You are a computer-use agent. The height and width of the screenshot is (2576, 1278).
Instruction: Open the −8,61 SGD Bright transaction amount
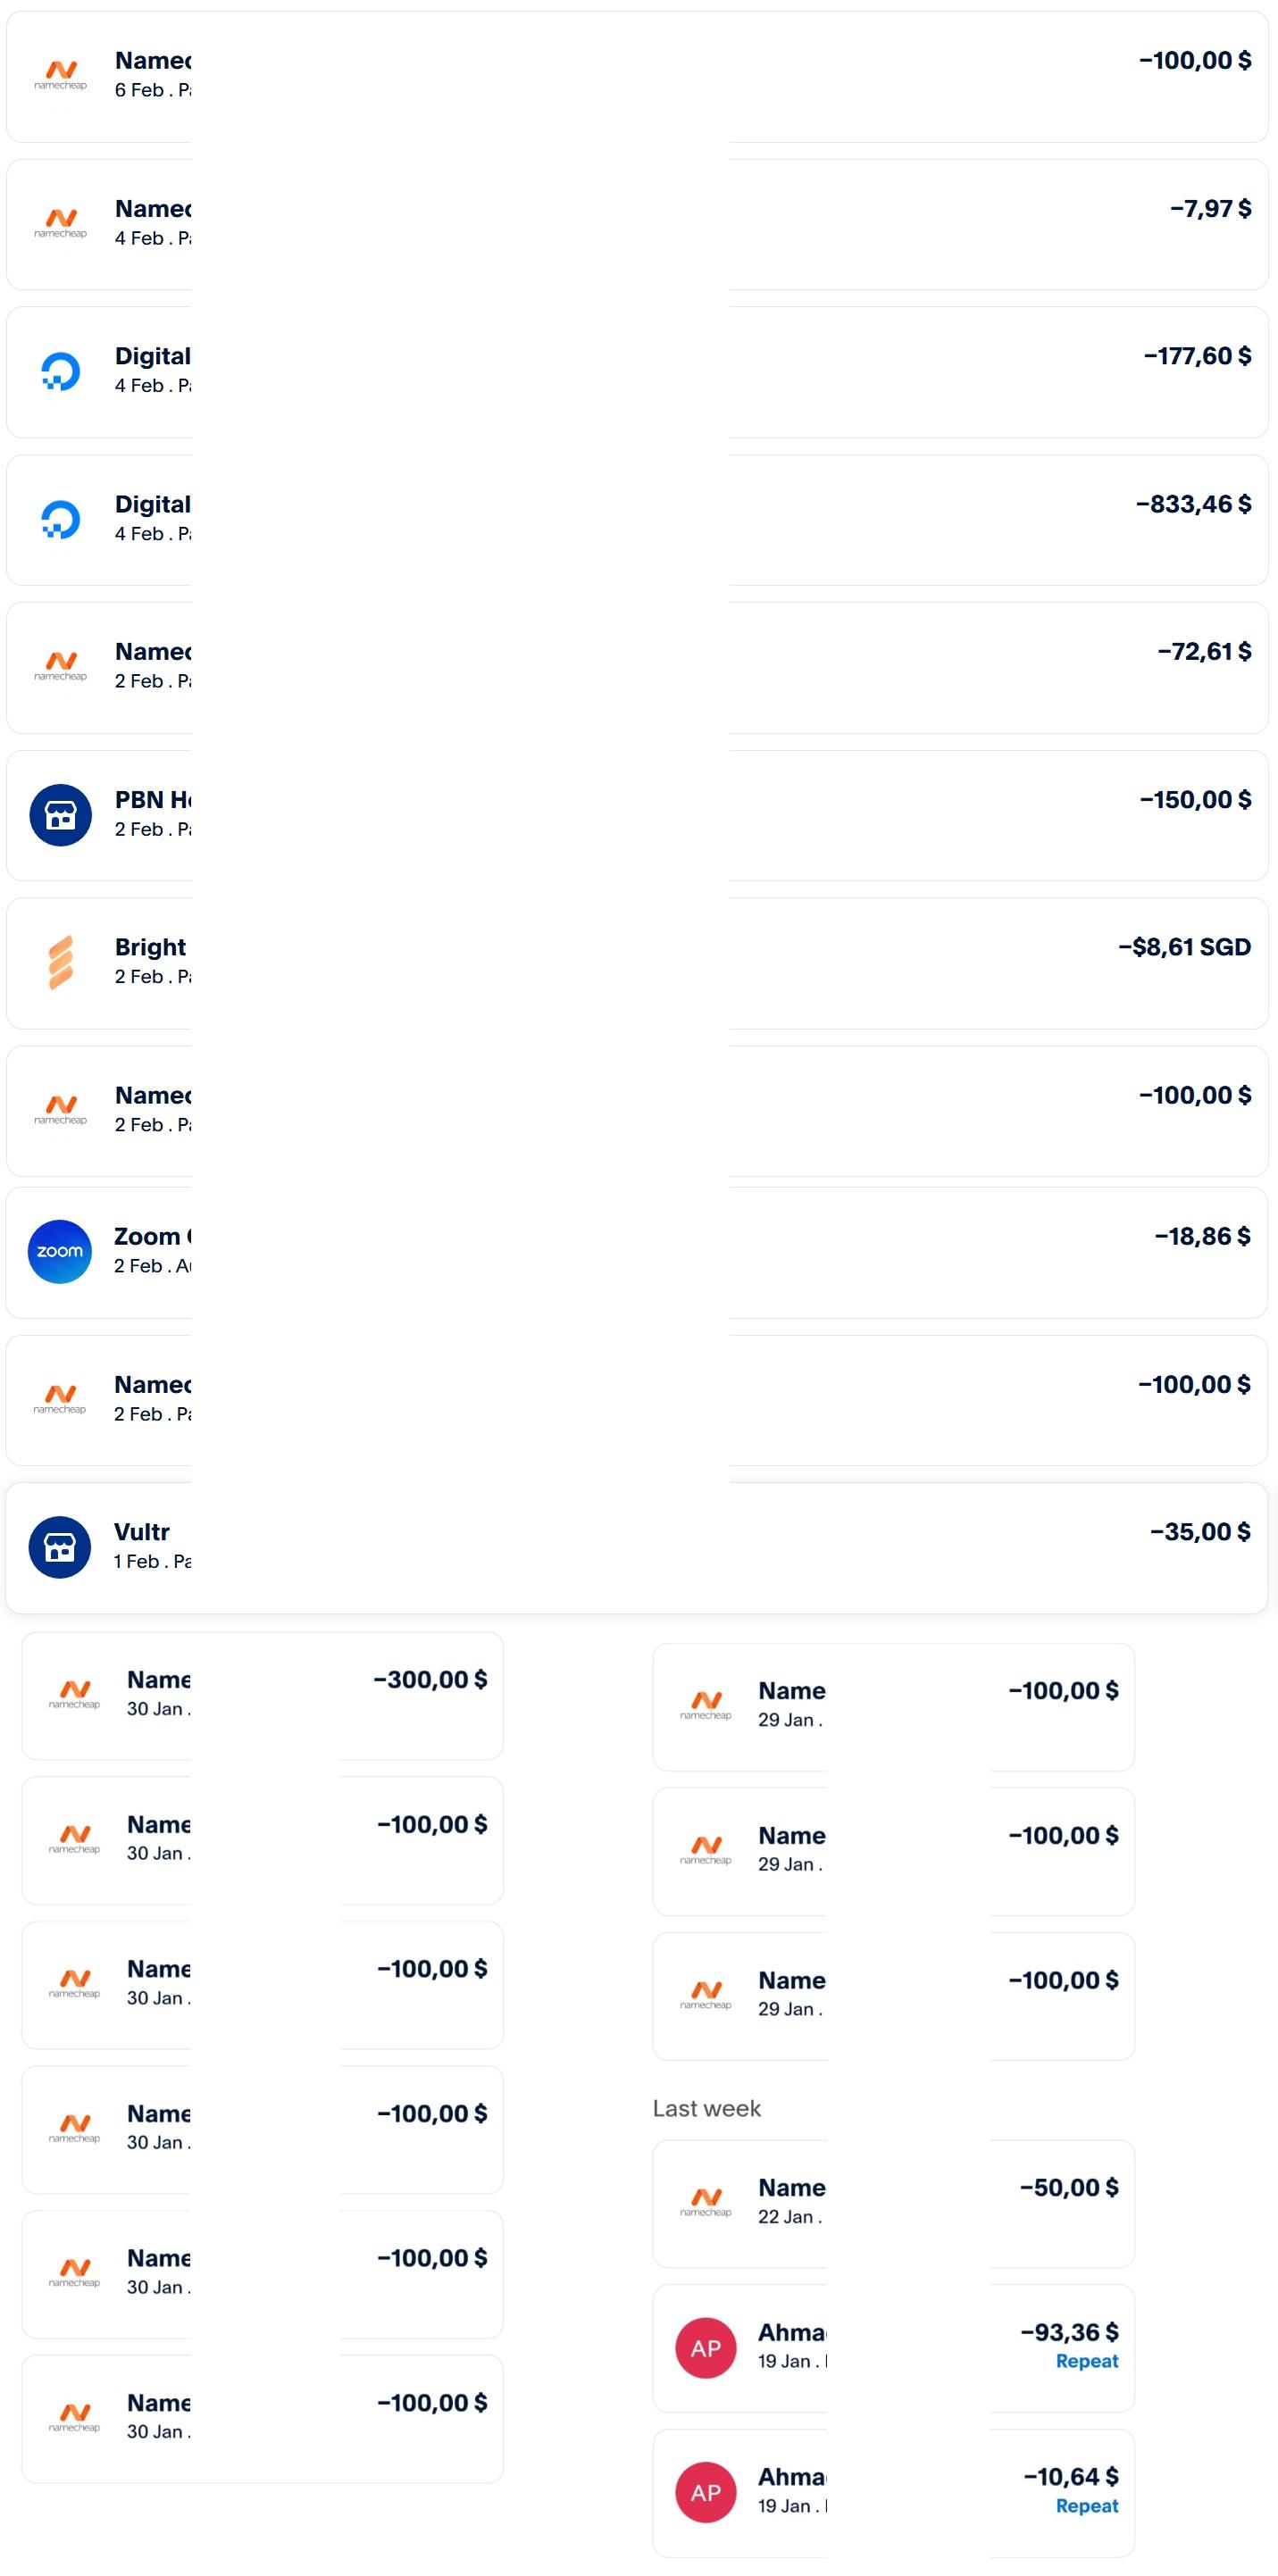tap(1184, 947)
